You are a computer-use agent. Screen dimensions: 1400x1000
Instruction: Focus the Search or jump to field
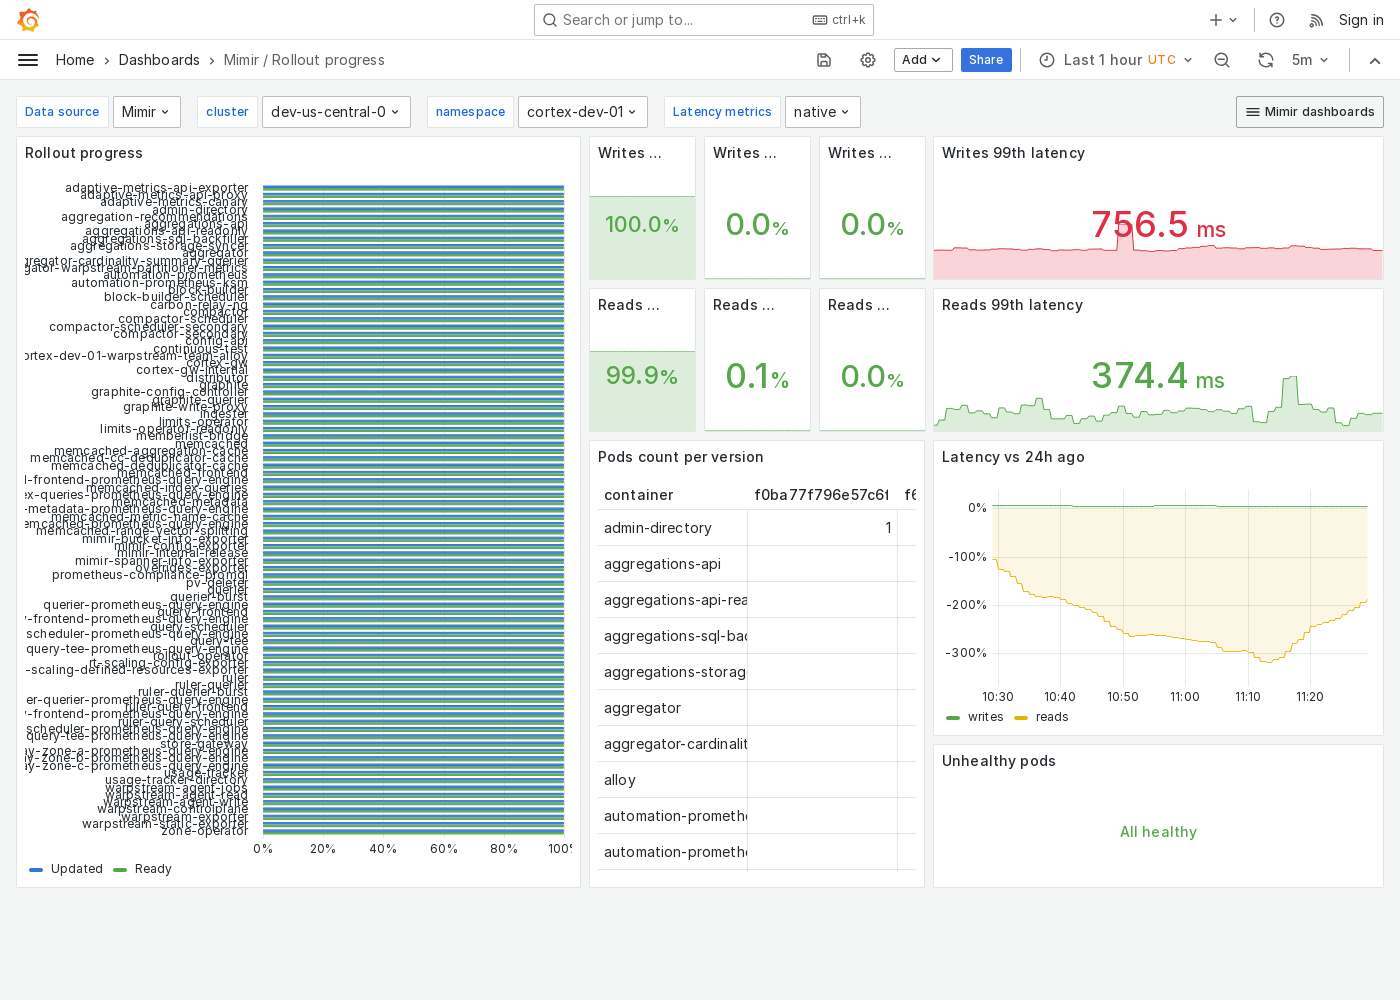(704, 20)
